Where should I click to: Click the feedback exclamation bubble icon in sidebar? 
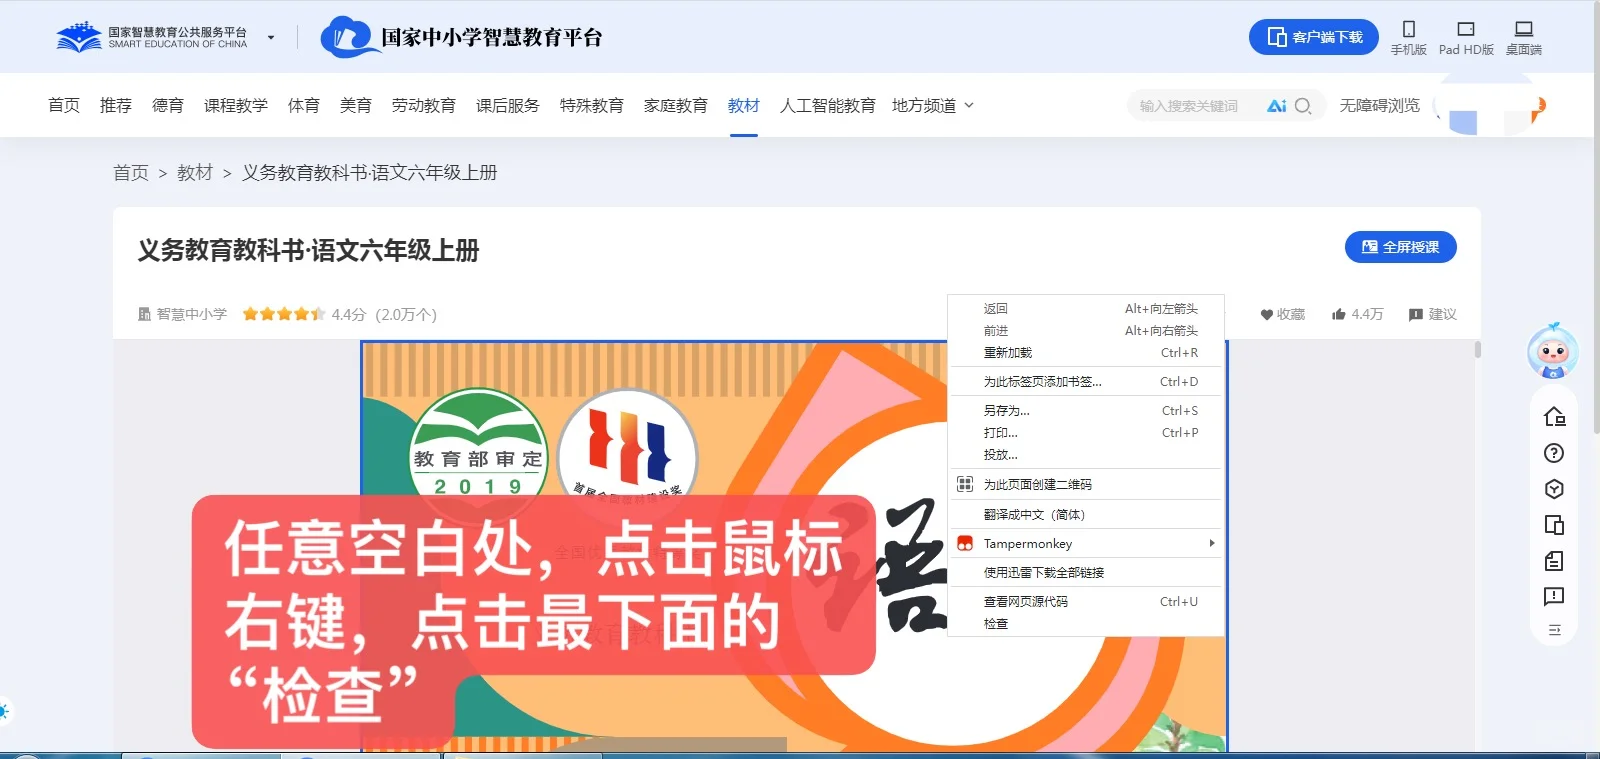(1554, 597)
